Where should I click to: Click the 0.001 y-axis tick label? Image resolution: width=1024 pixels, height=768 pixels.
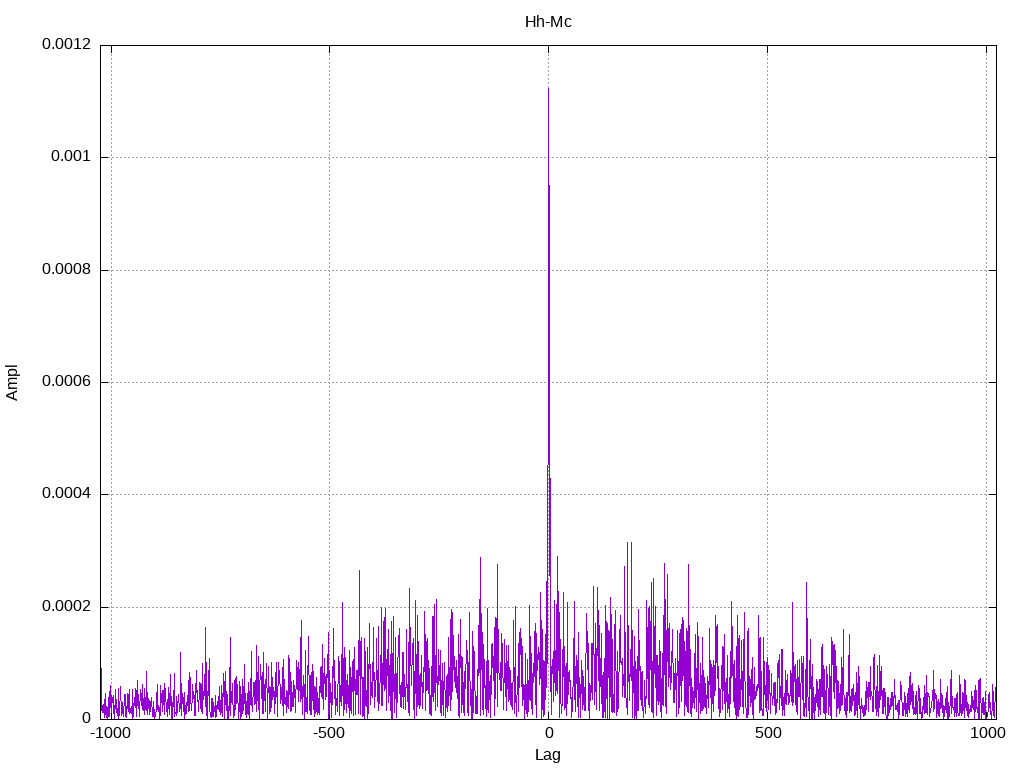pos(70,157)
